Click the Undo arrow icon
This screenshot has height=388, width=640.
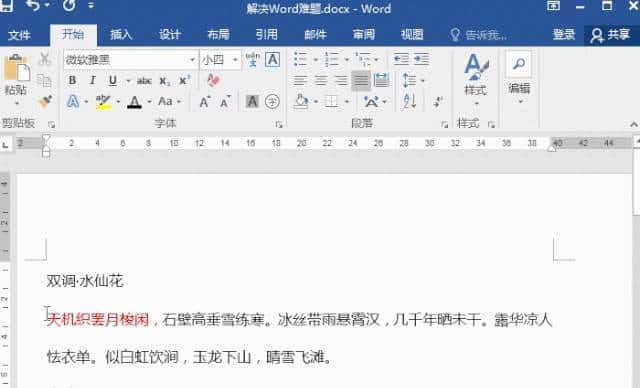[34, 5]
